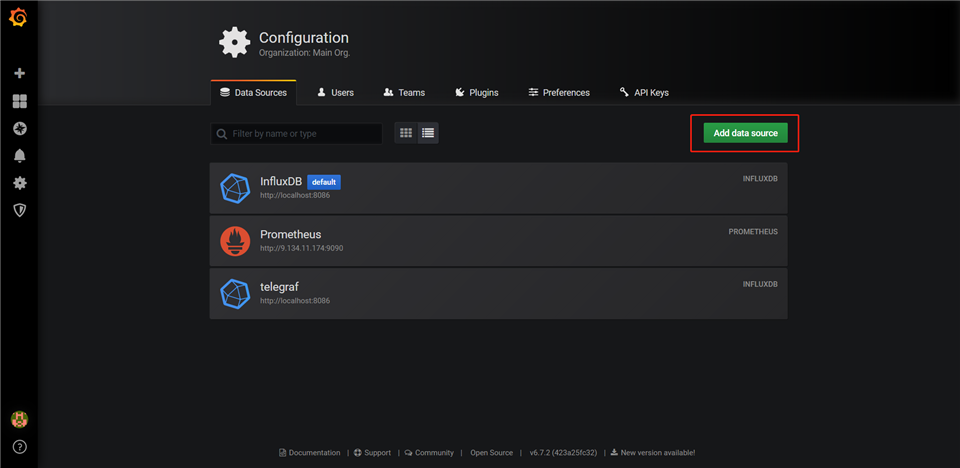Click the large Configuration gear header icon
Image resolution: width=960 pixels, height=468 pixels.
coord(234,43)
